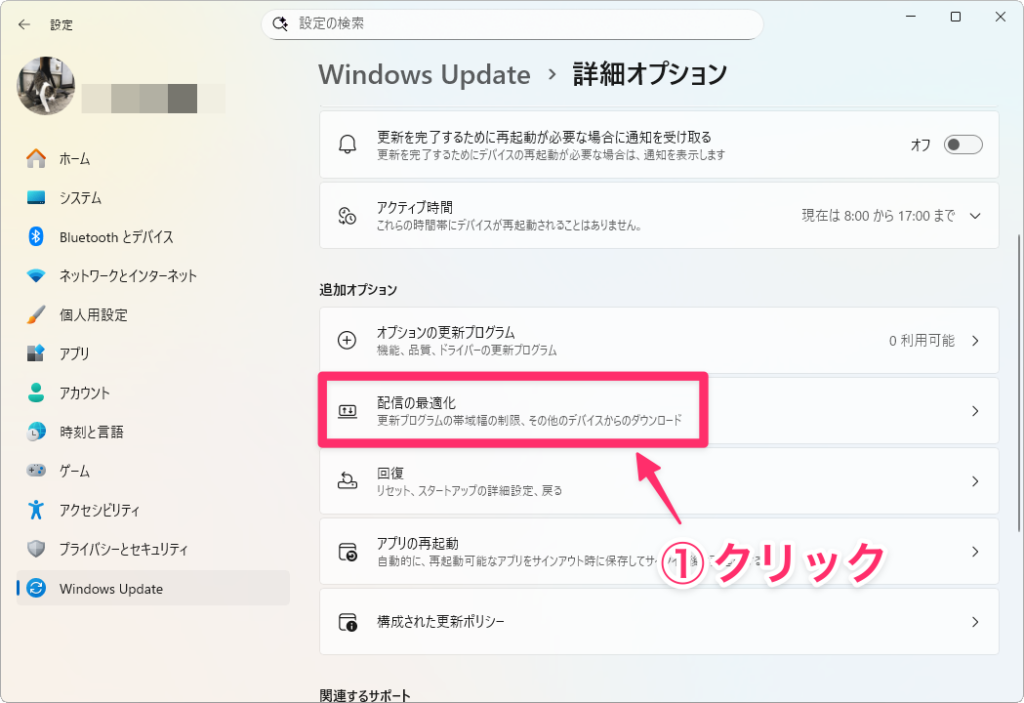Click the privacy shield icon
Image resolution: width=1024 pixels, height=703 pixels.
point(36,549)
